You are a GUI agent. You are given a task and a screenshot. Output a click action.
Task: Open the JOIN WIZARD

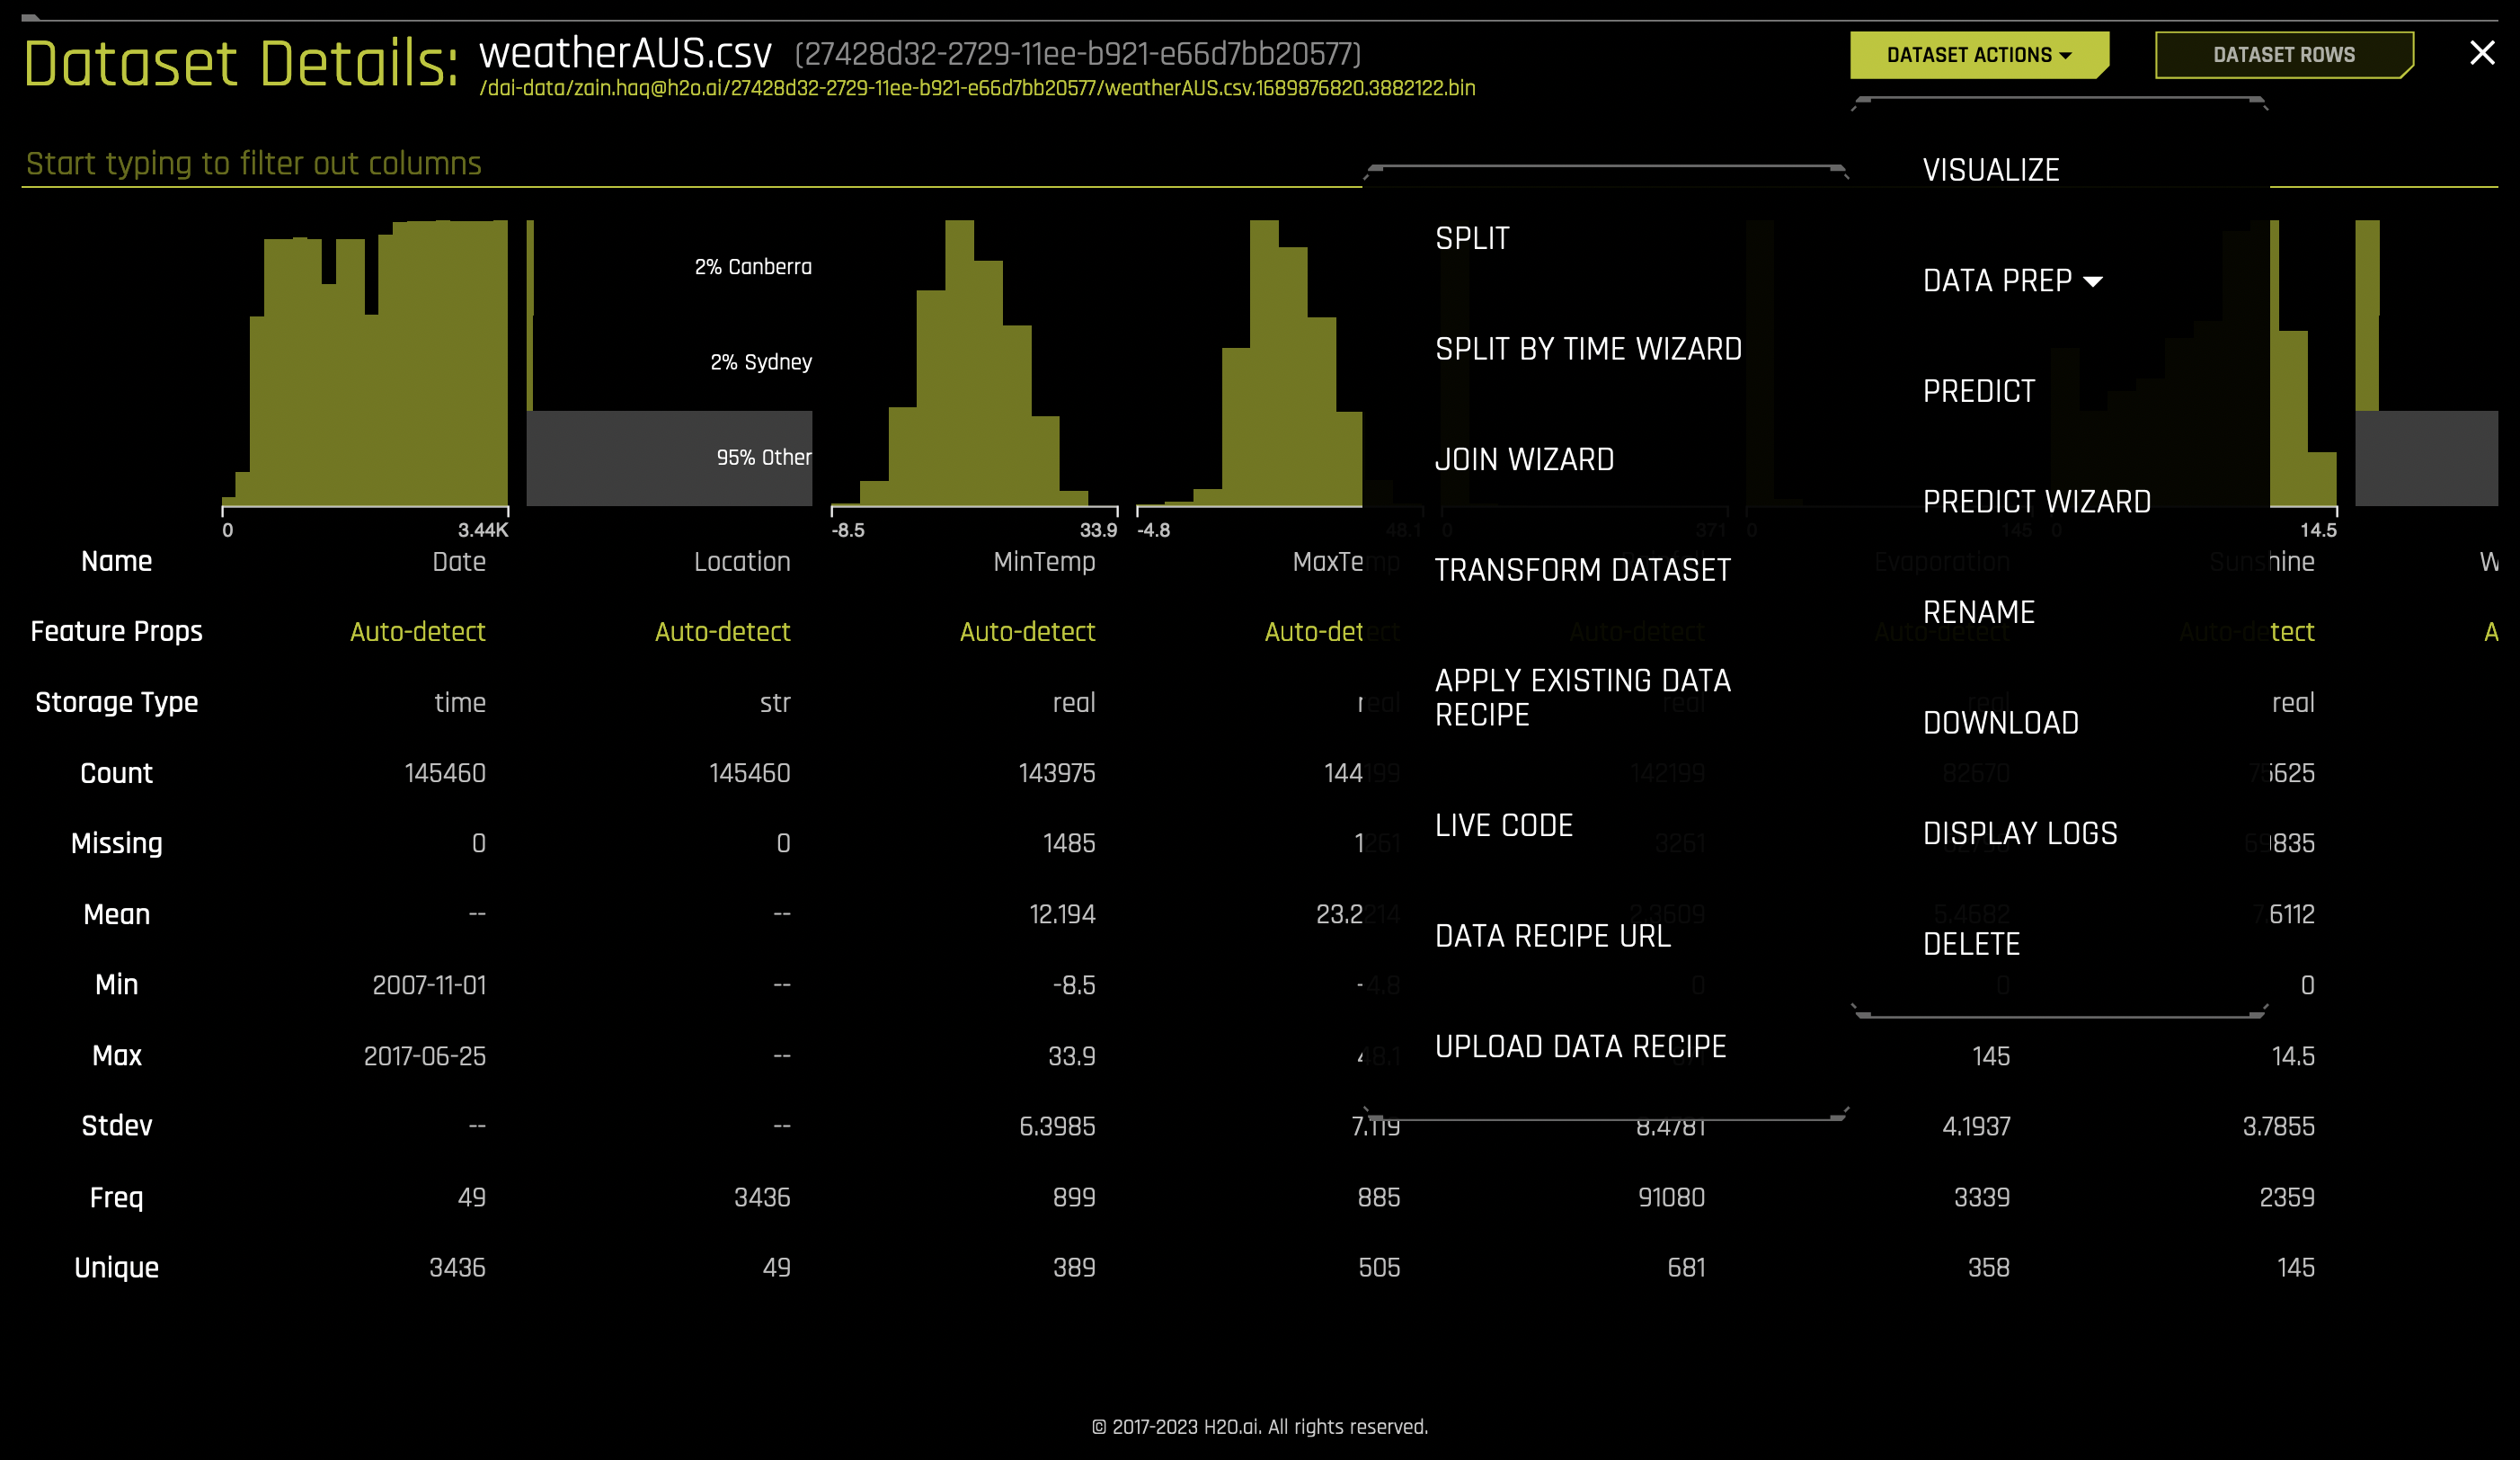(1524, 459)
